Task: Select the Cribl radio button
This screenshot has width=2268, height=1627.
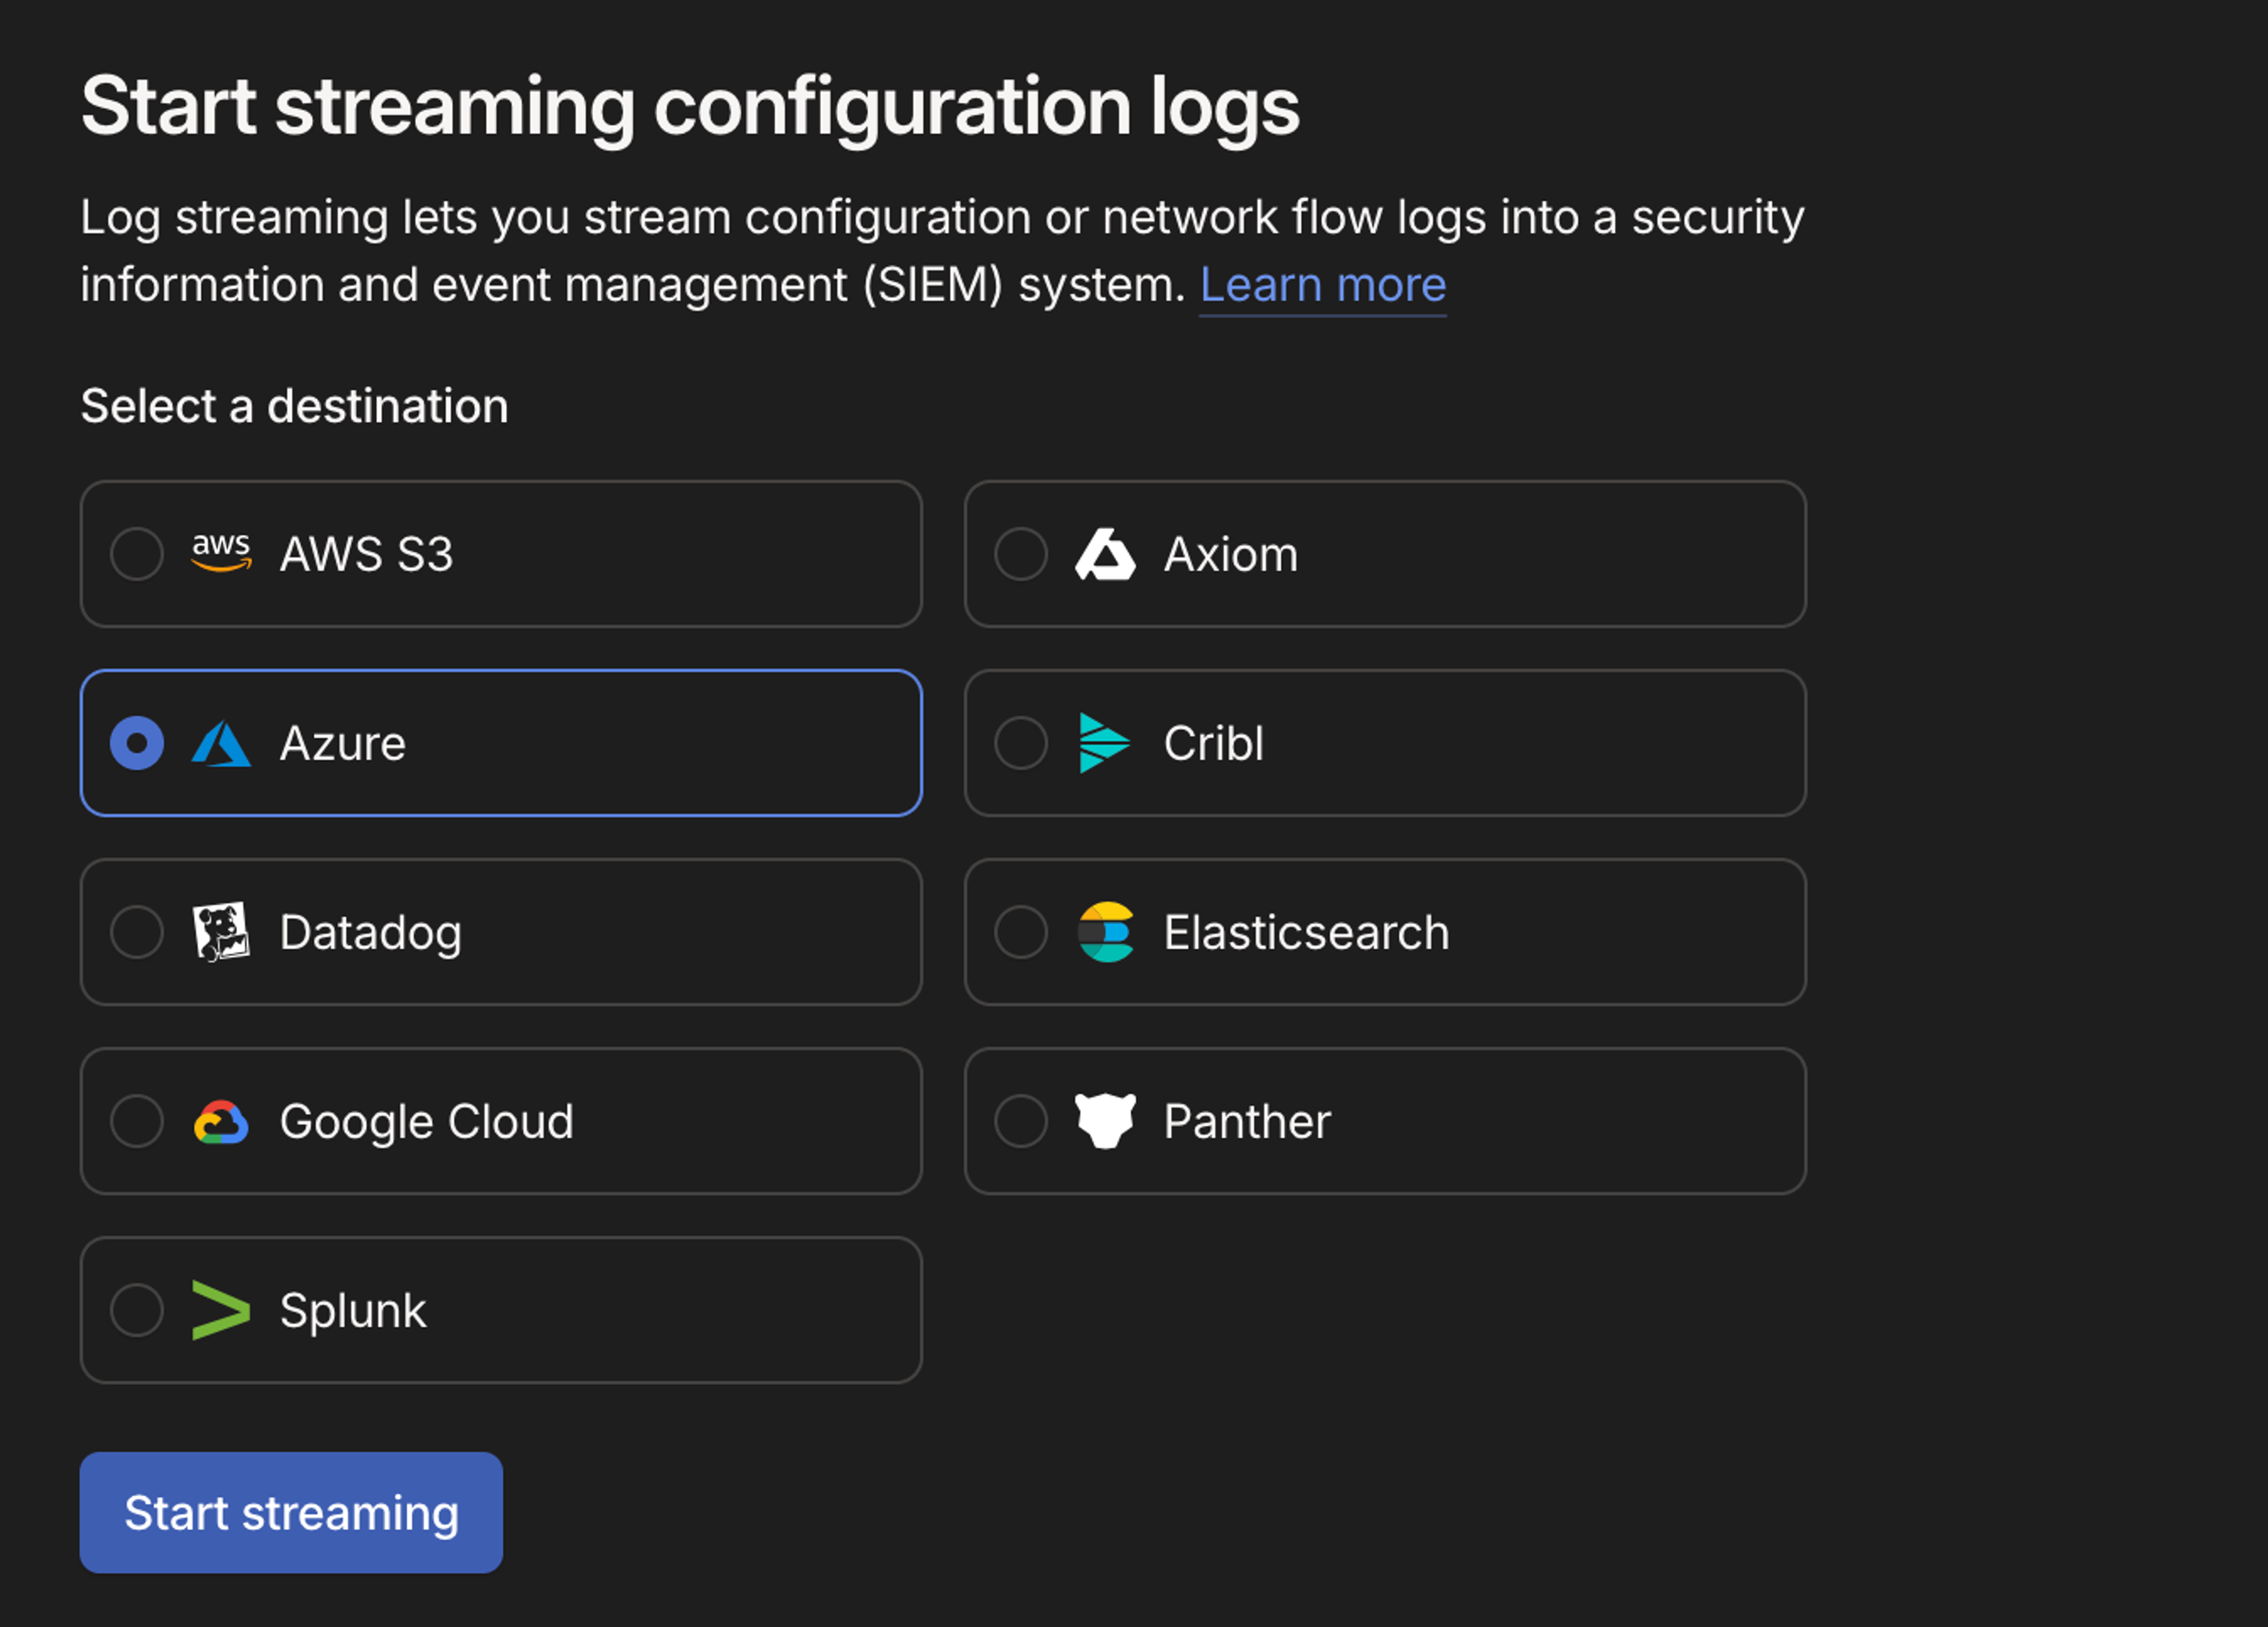Action: 1021,743
